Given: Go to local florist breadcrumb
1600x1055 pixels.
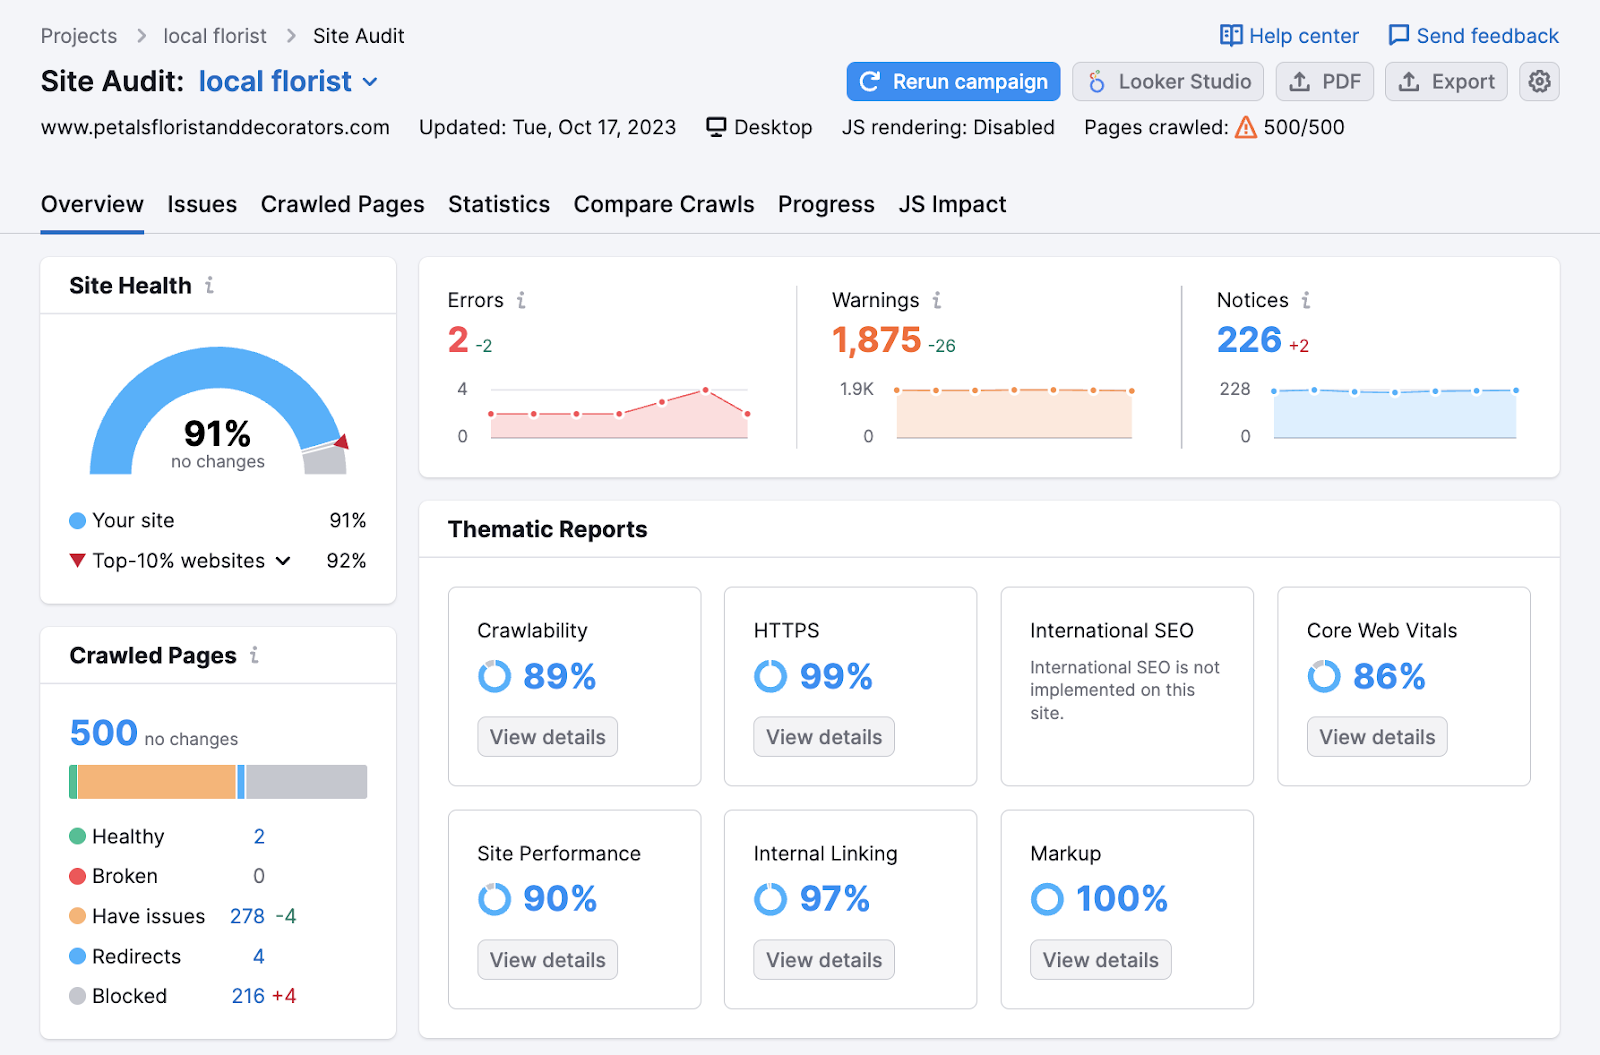Looking at the screenshot, I should pyautogui.click(x=215, y=36).
